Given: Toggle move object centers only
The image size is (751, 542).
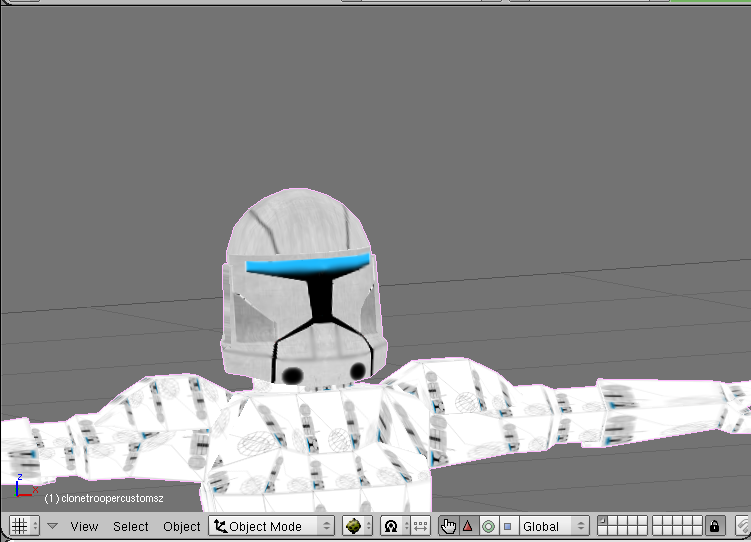Looking at the screenshot, I should [x=421, y=526].
